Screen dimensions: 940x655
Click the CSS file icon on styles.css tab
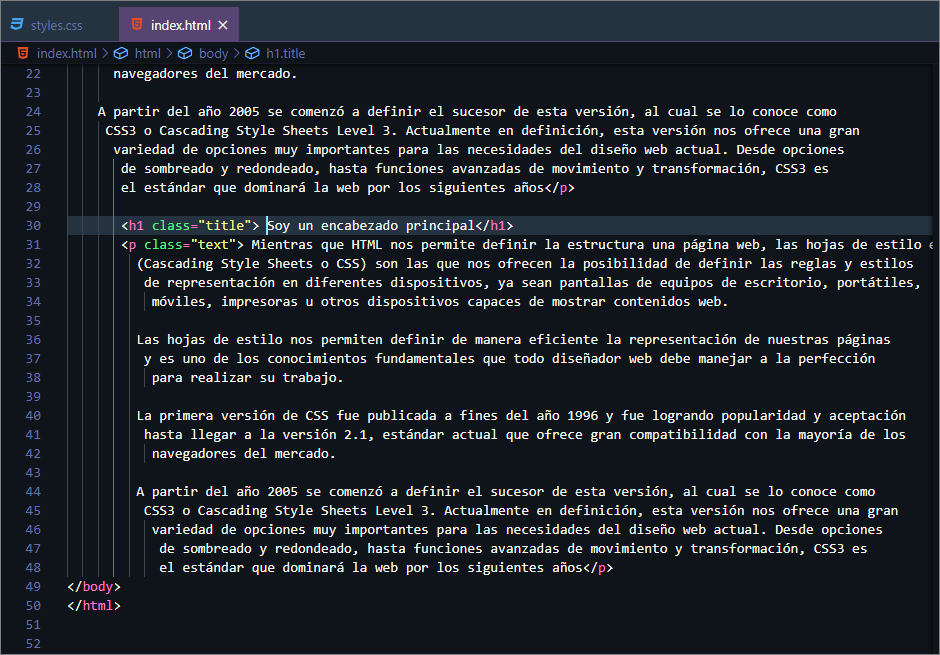coord(17,25)
